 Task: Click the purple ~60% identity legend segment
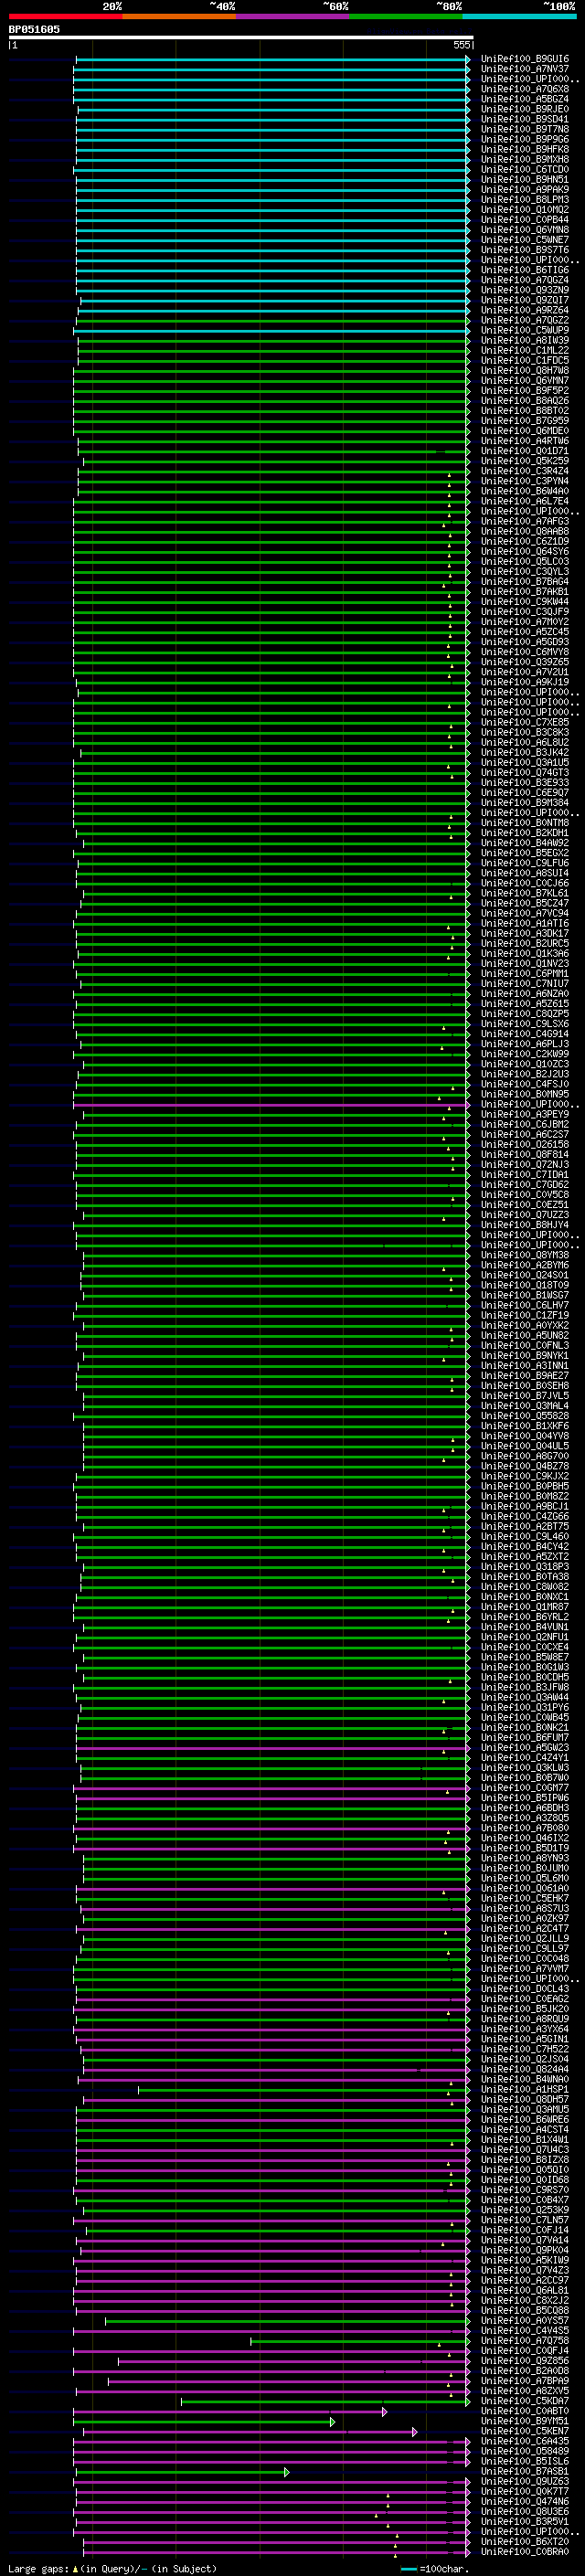[293, 16]
